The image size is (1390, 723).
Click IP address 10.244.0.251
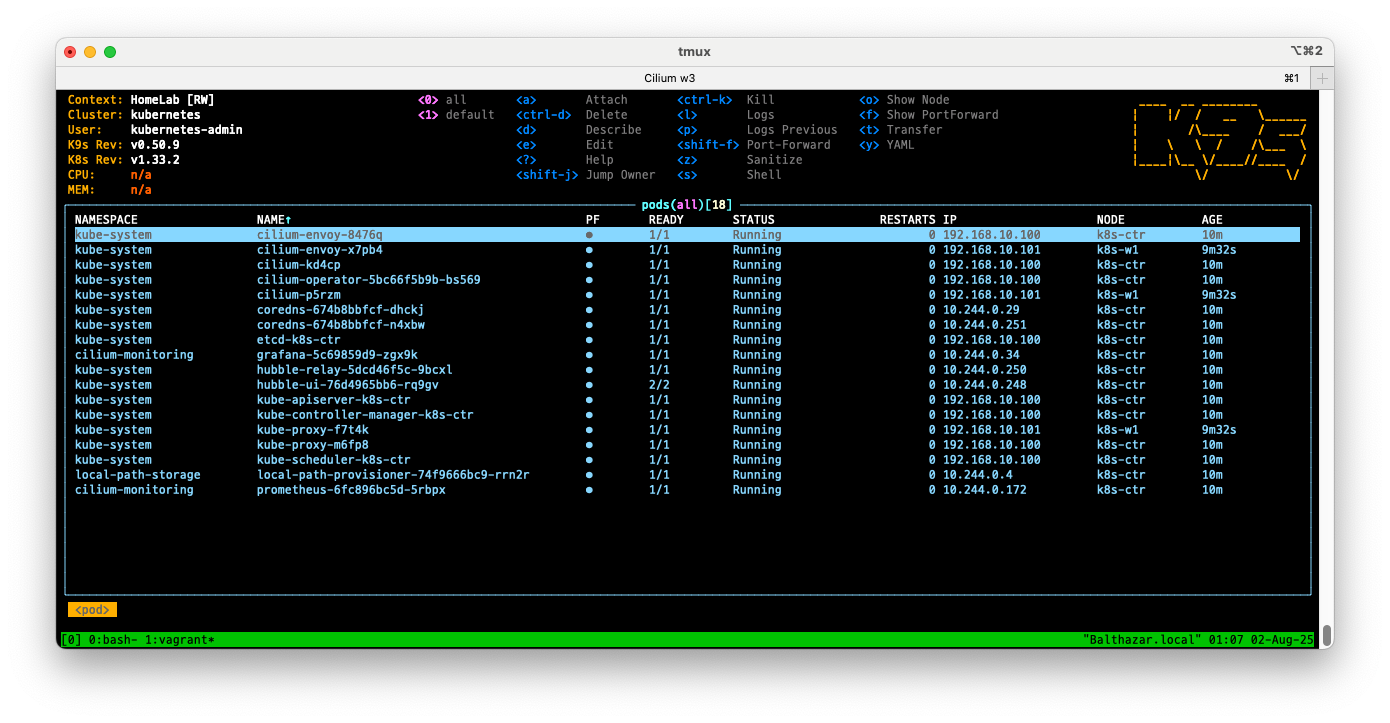coord(985,325)
